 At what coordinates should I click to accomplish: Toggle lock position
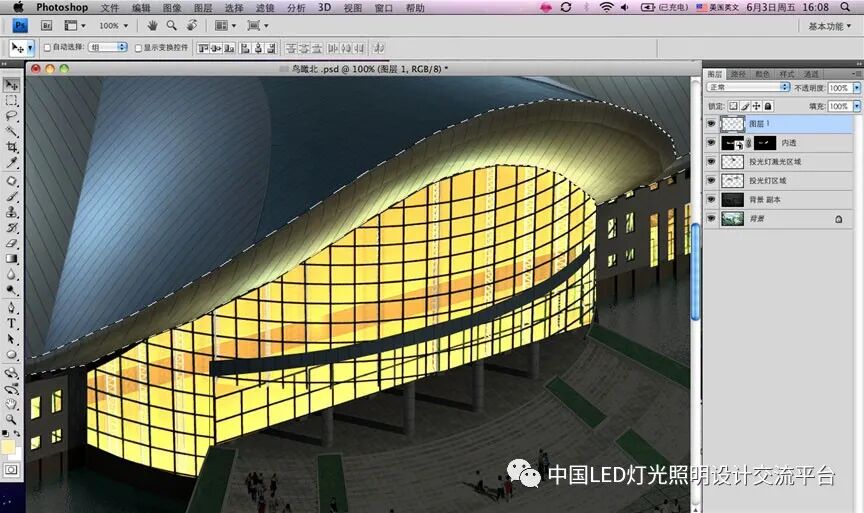click(757, 106)
